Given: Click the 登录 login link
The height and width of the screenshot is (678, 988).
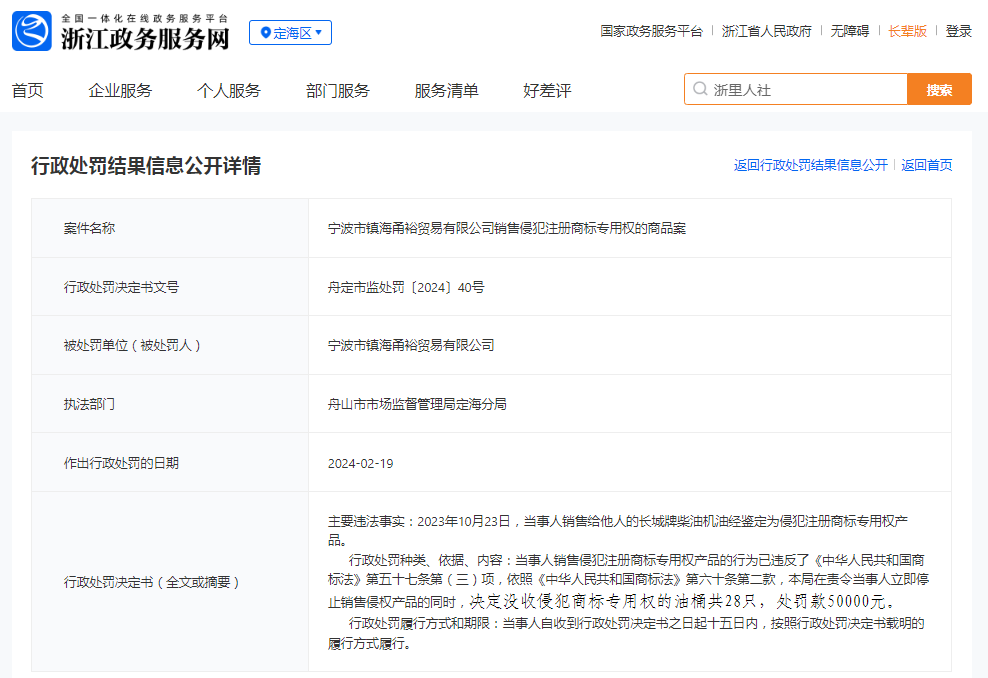Looking at the screenshot, I should tap(958, 31).
